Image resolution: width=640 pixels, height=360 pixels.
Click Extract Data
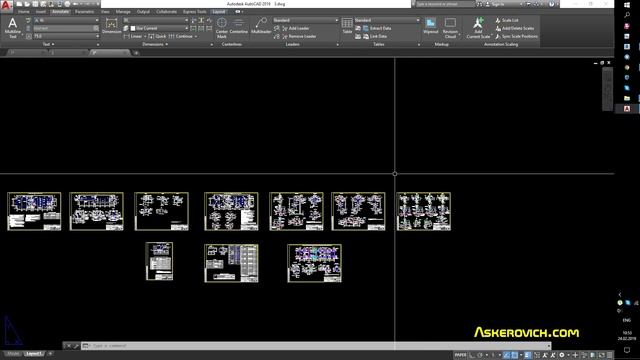(x=377, y=28)
